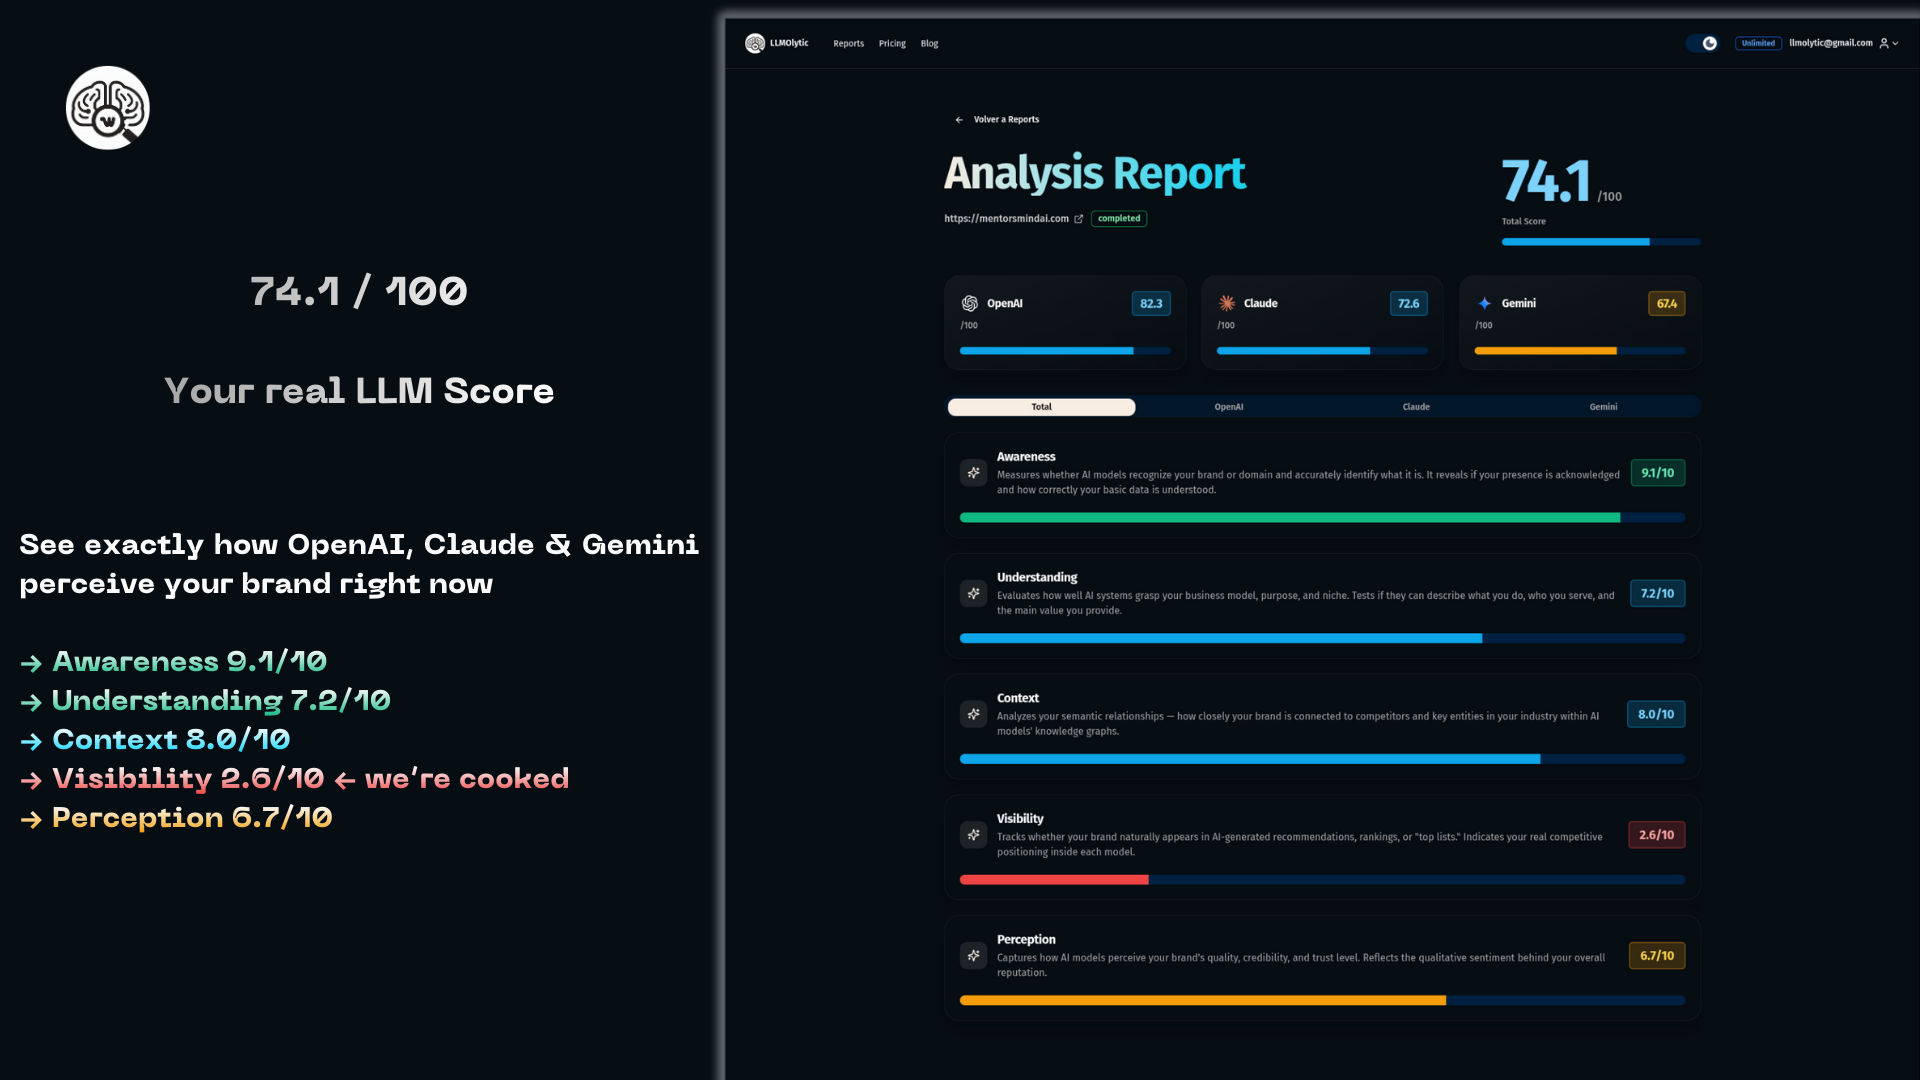This screenshot has height=1080, width=1920.
Task: Switch to the OpenAI tab
Action: tap(1228, 407)
